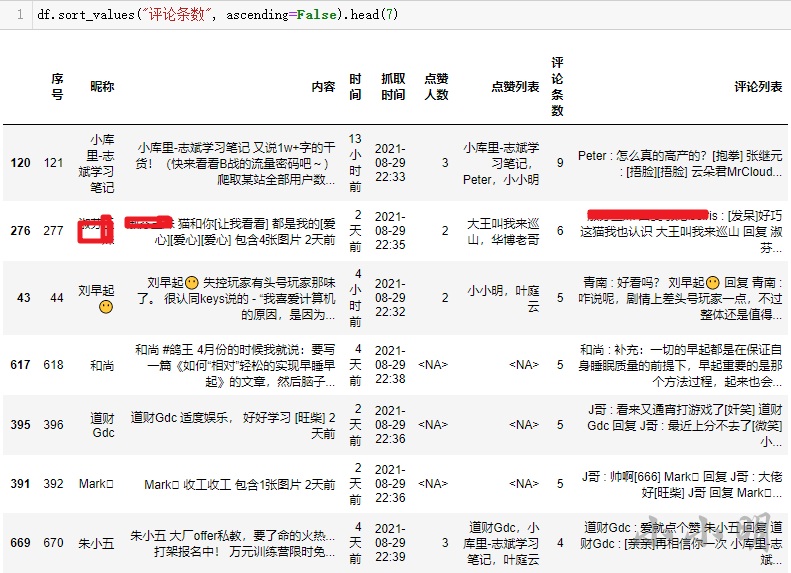Click row index 617
The image size is (791, 573).
[x=20, y=365]
